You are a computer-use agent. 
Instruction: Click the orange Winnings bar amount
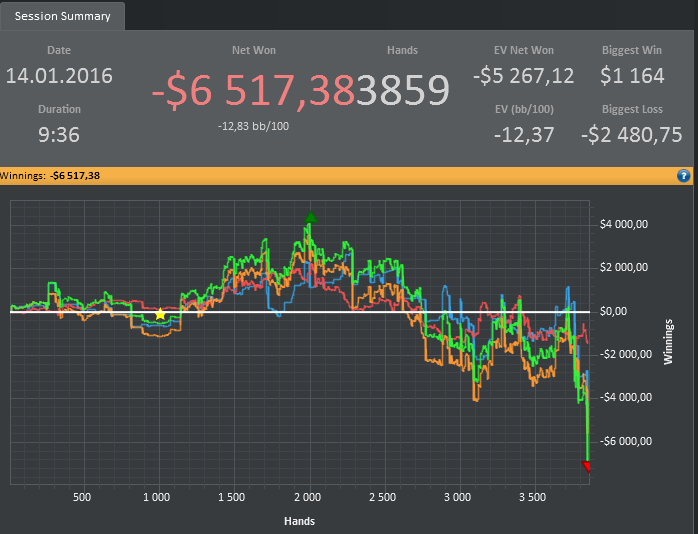click(74, 176)
